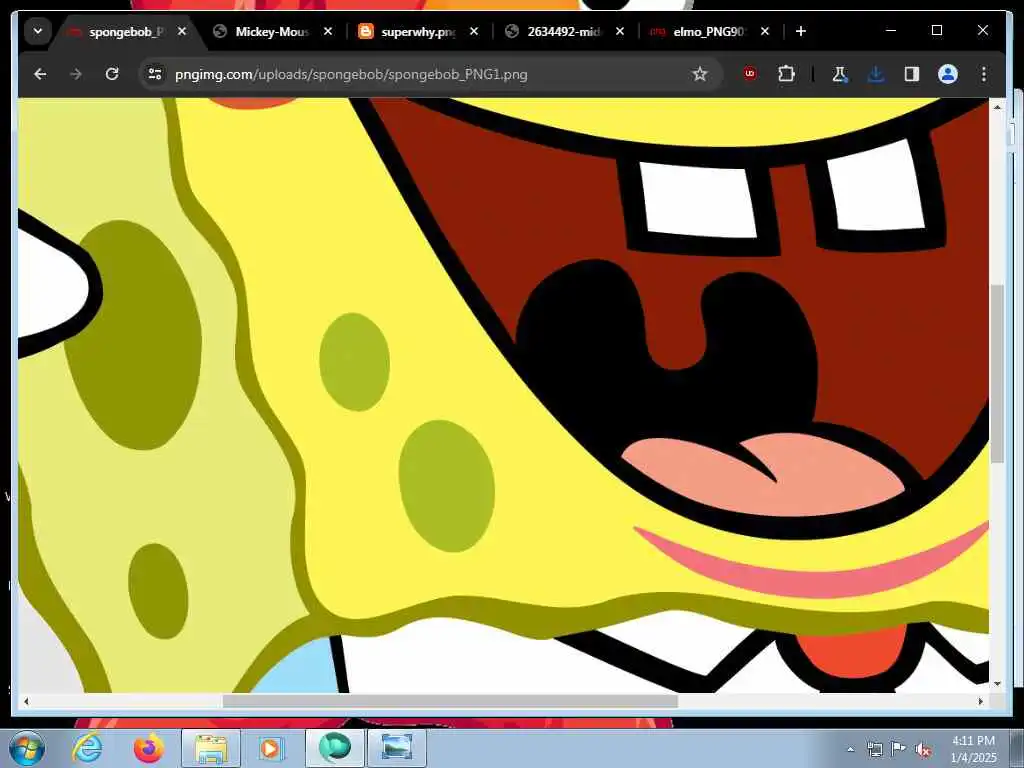1024x768 pixels.
Task: Open a new browser tab
Action: 801,31
